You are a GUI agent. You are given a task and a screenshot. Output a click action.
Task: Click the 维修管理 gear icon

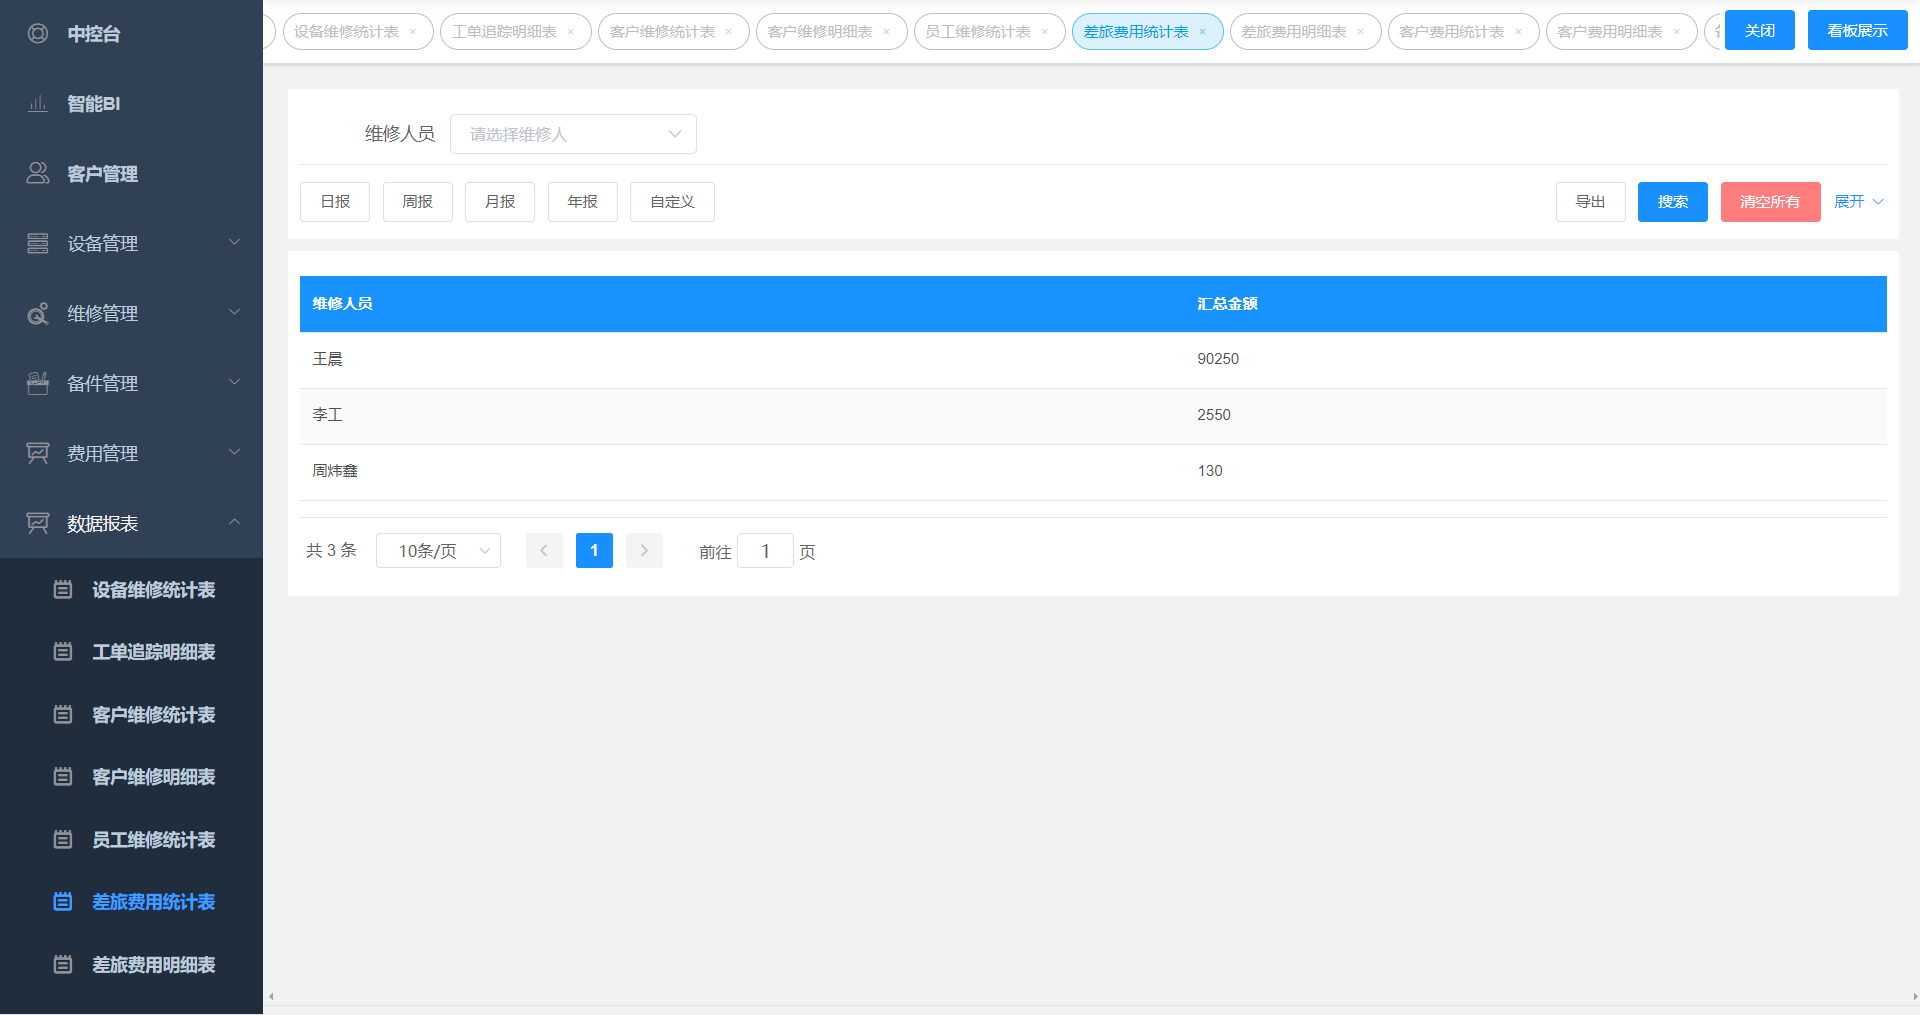click(38, 314)
